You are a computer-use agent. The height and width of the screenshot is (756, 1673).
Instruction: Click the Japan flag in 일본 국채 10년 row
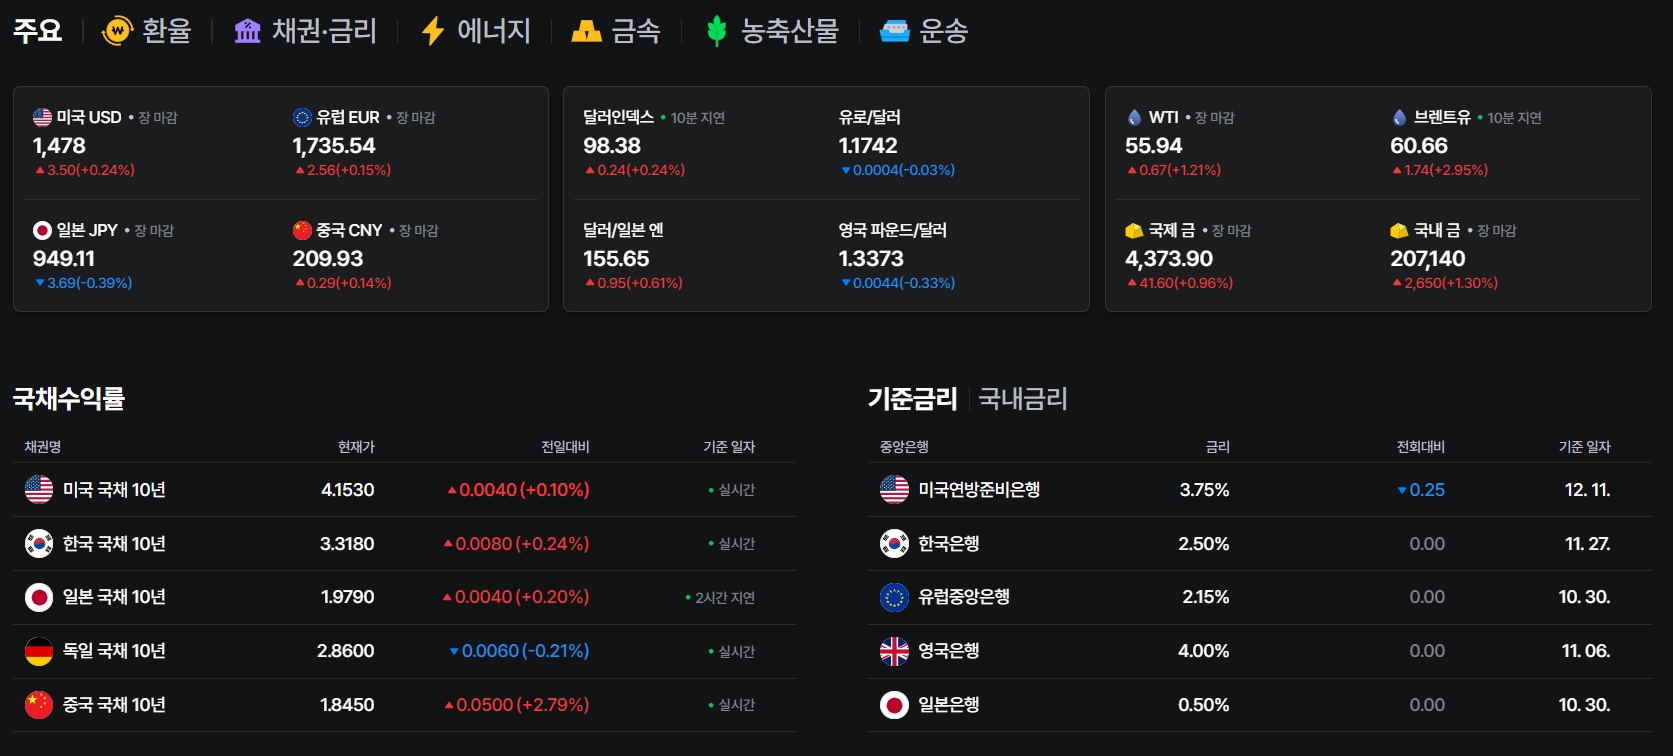click(39, 598)
